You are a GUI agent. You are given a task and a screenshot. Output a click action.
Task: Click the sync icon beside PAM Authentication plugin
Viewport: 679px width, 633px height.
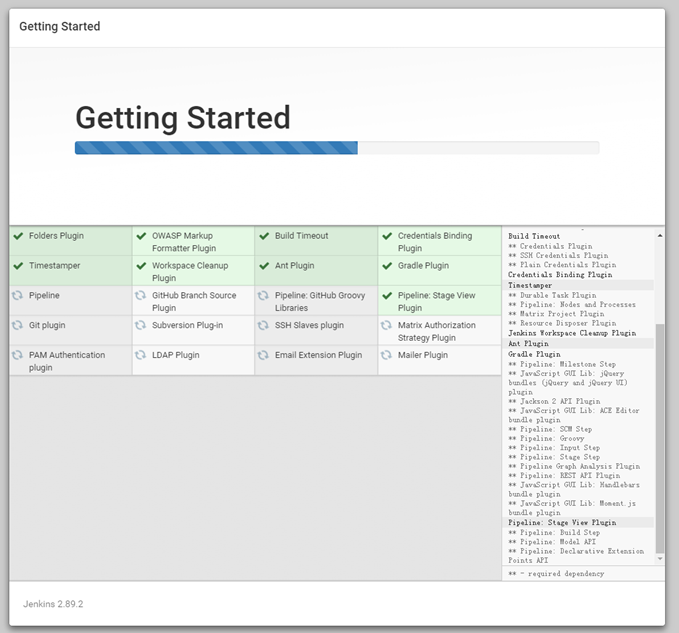pyautogui.click(x=18, y=355)
